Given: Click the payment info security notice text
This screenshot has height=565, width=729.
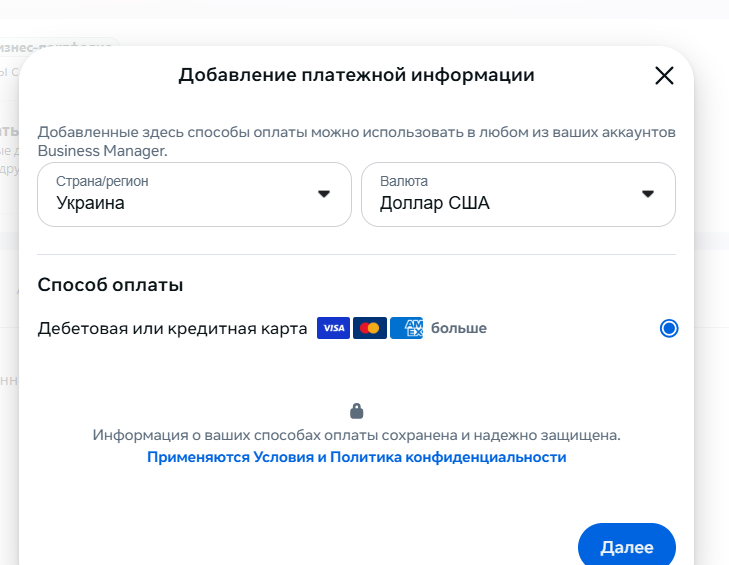Looking at the screenshot, I should click(357, 435).
